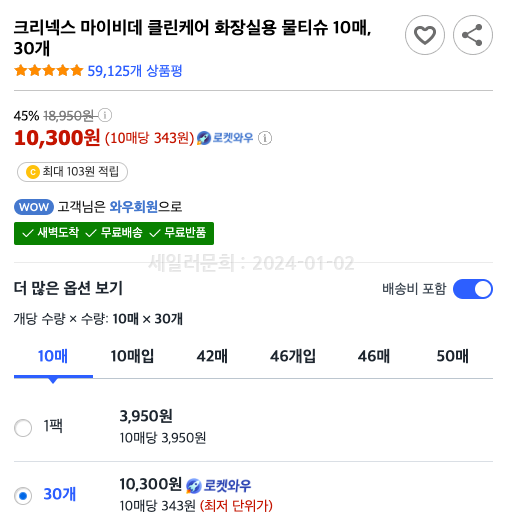Click info icon next to original price 18,950원
This screenshot has width=506, height=525.
105,116
